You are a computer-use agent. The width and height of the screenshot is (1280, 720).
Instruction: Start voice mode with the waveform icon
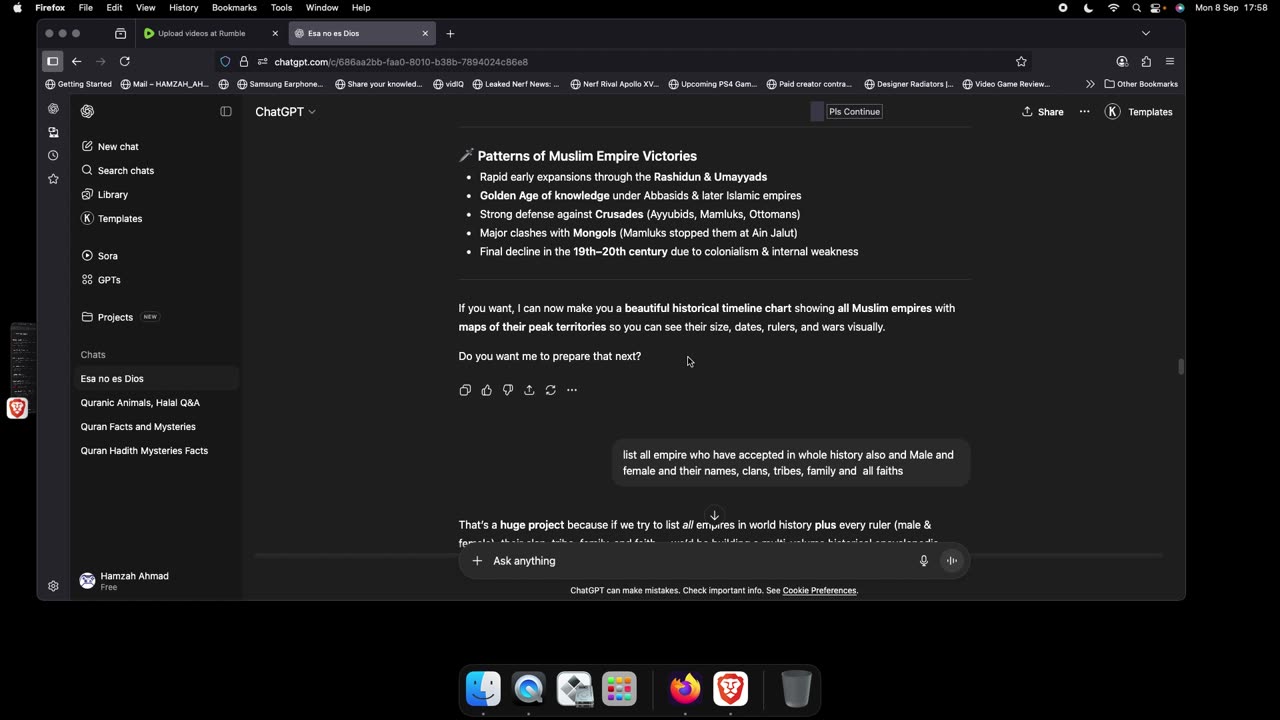tap(952, 561)
